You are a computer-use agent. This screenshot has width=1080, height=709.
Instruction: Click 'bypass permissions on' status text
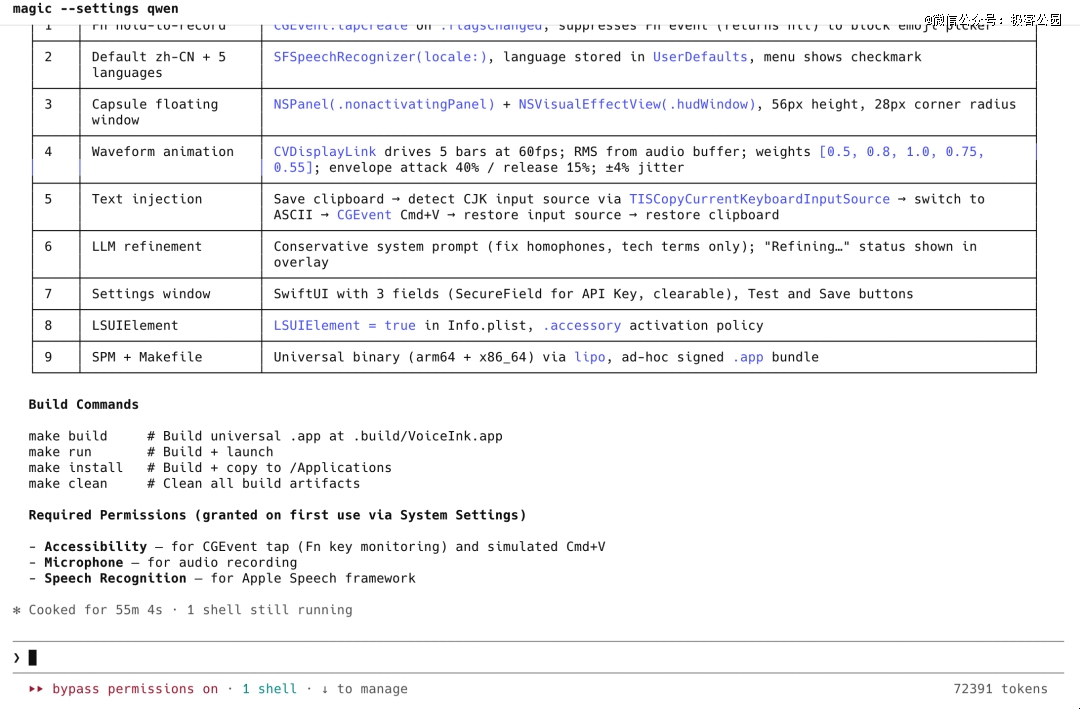click(x=135, y=689)
